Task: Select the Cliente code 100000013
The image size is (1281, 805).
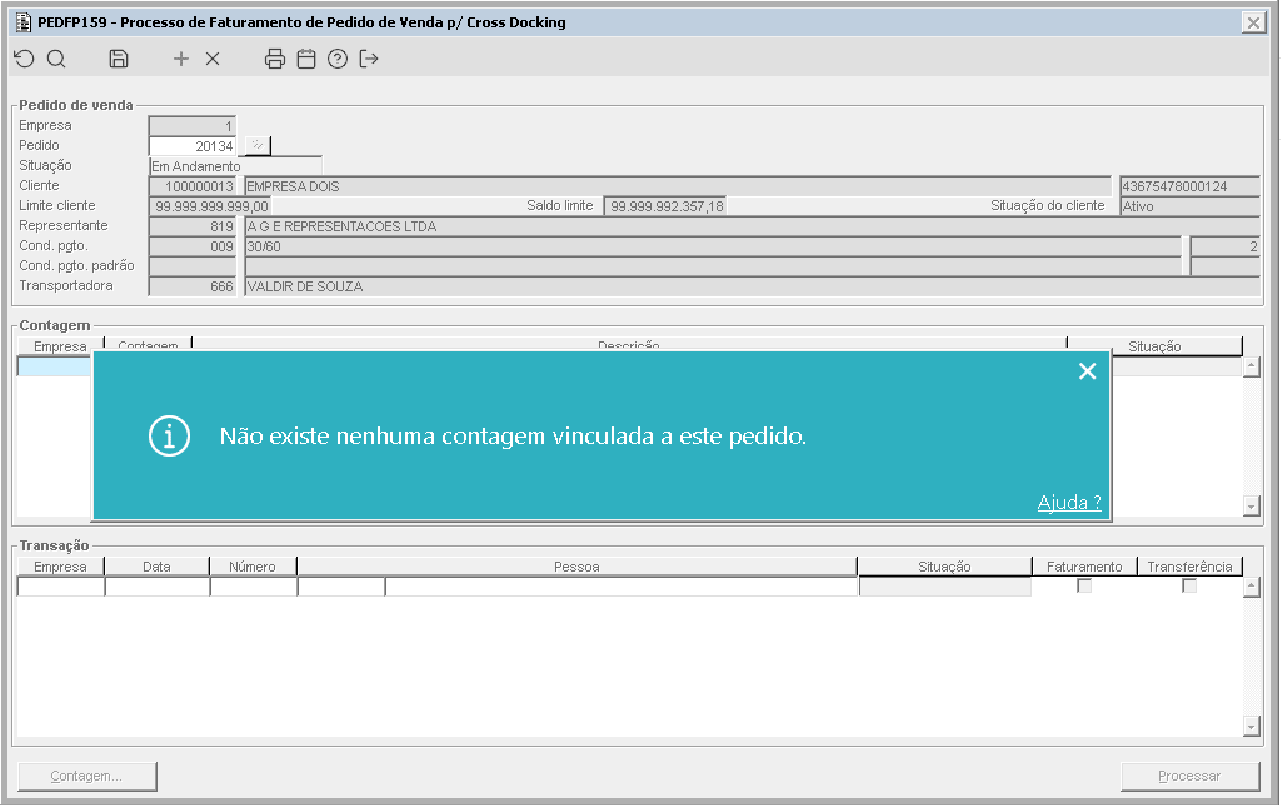Action: [x=192, y=186]
